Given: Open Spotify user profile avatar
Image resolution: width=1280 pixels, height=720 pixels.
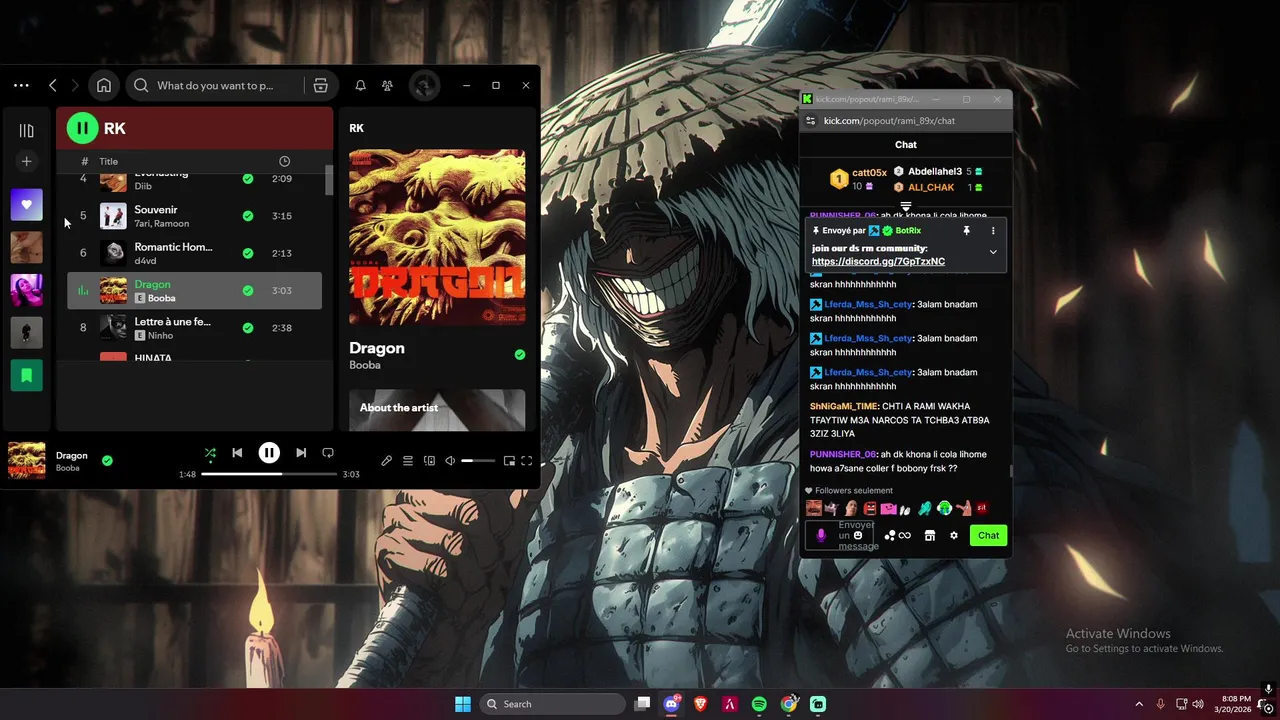Looking at the screenshot, I should tap(424, 85).
